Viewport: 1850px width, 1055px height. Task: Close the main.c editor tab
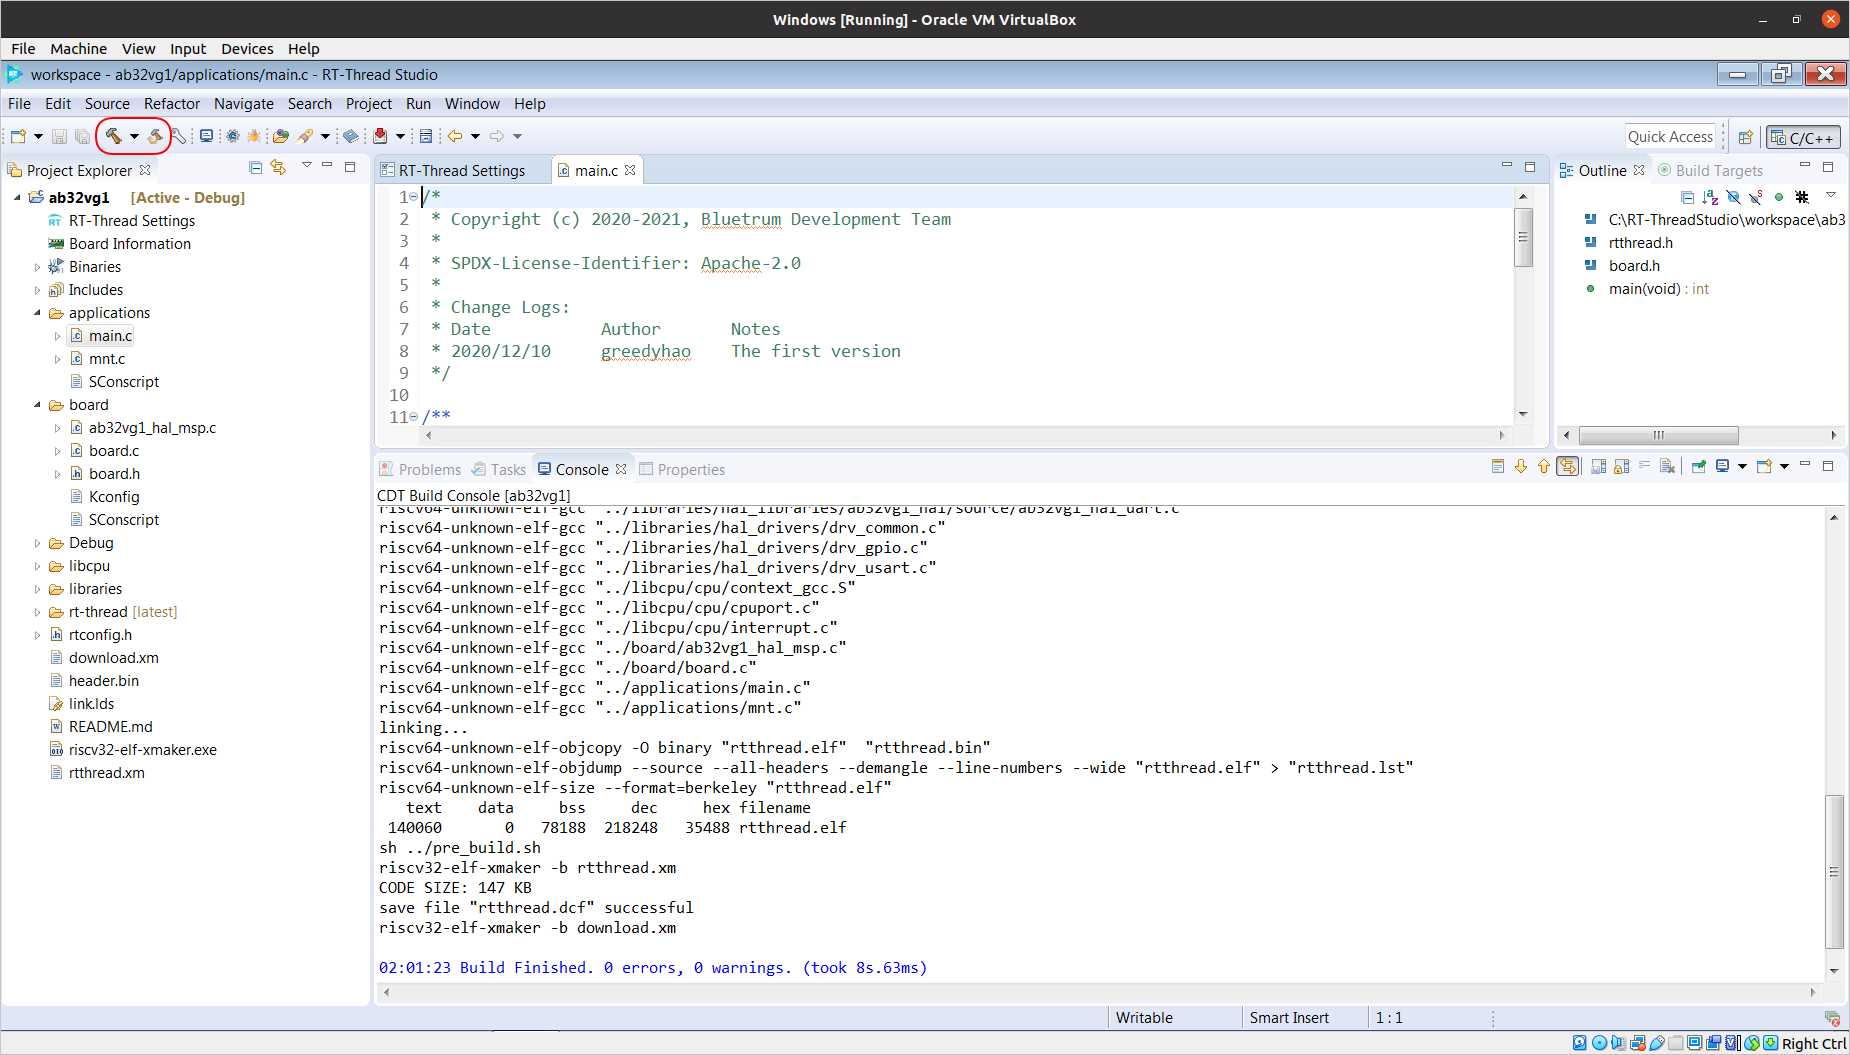point(630,170)
